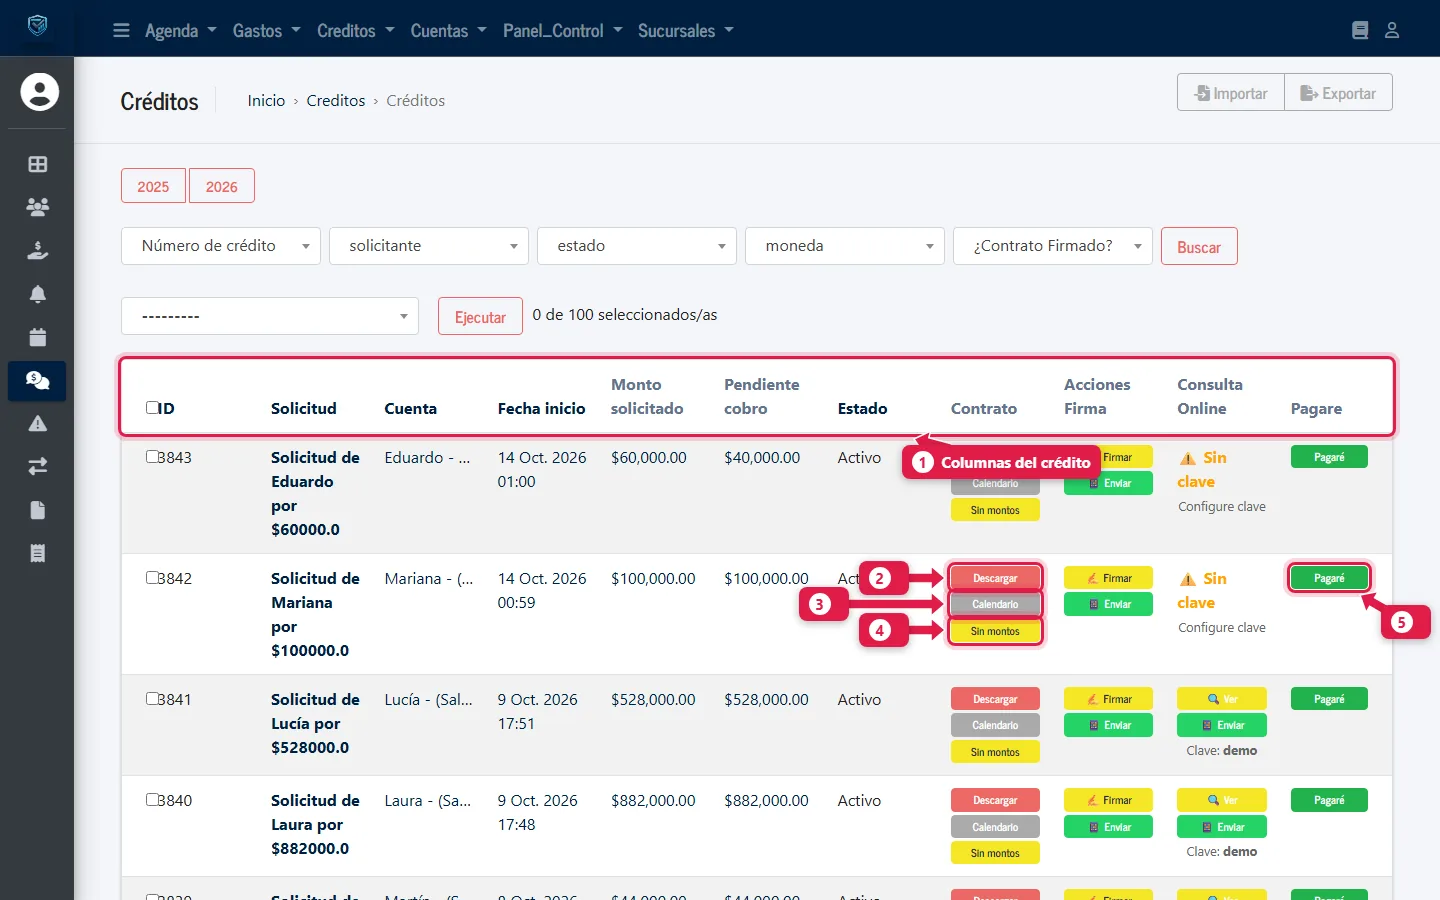Screen dimensions: 1440x900
Task: Open the active credits chat-dollar sidebar icon
Action: tap(38, 380)
